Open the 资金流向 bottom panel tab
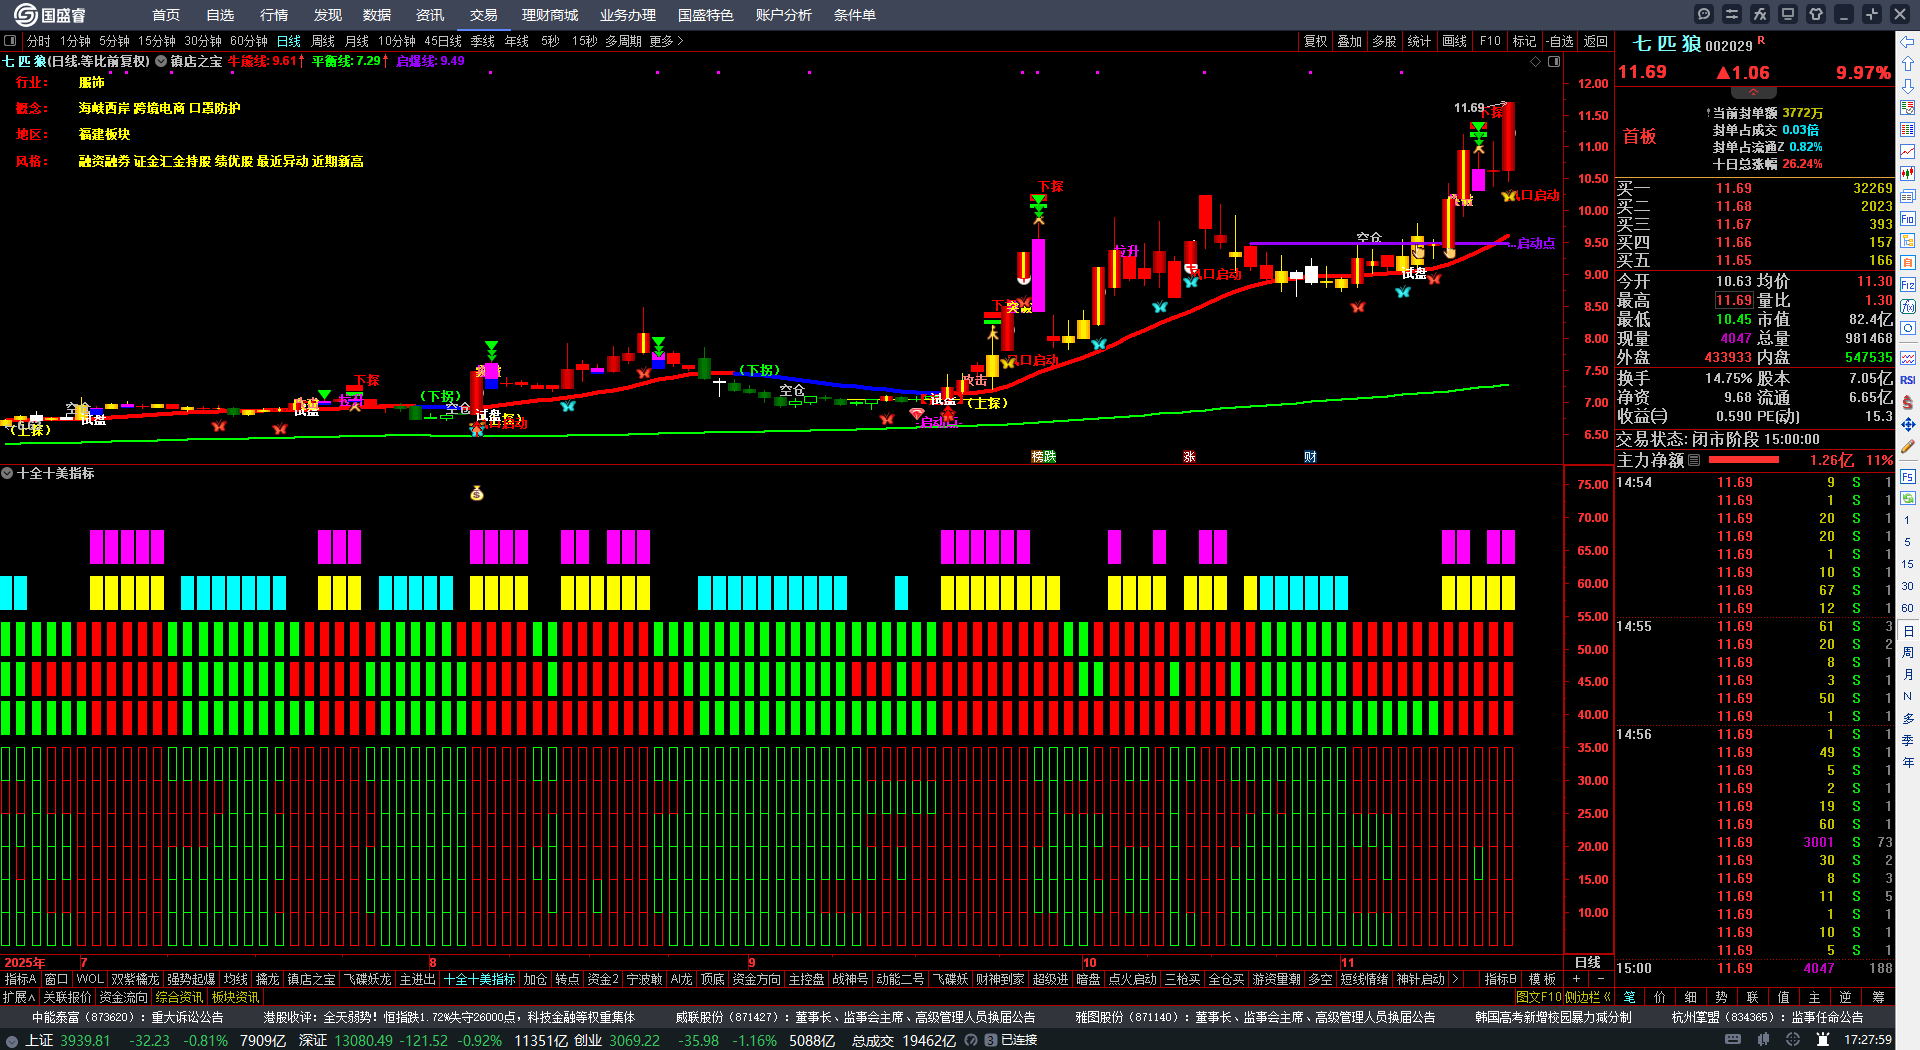Image resolution: width=1920 pixels, height=1050 pixels. click(x=123, y=997)
